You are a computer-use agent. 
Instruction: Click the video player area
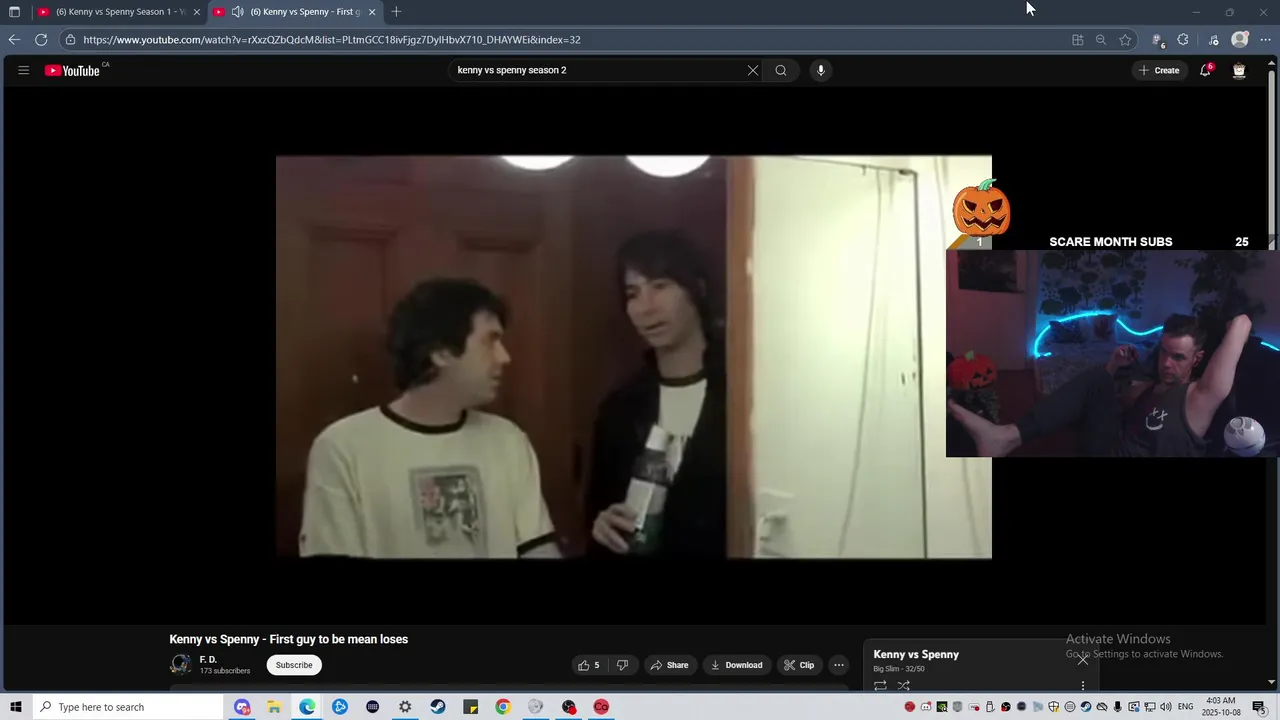pos(634,357)
